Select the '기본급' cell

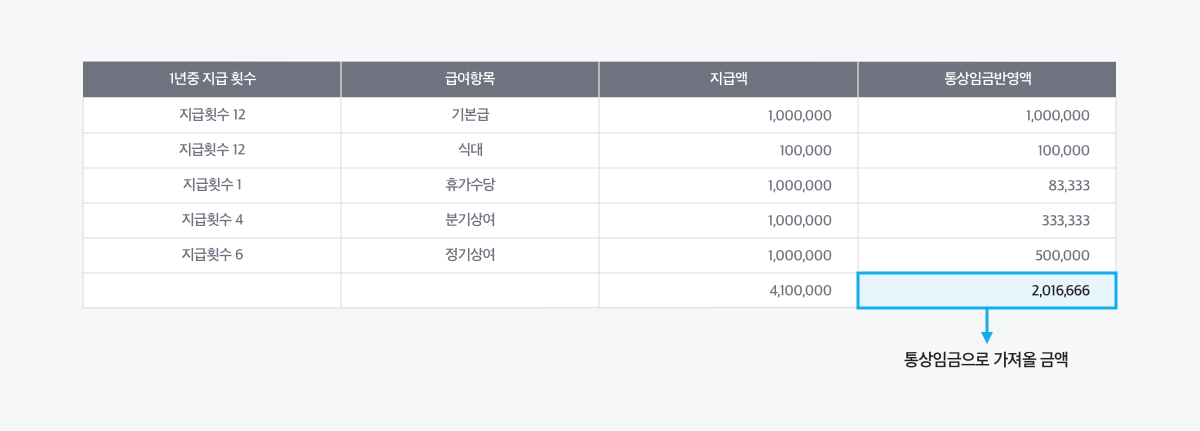[470, 115]
